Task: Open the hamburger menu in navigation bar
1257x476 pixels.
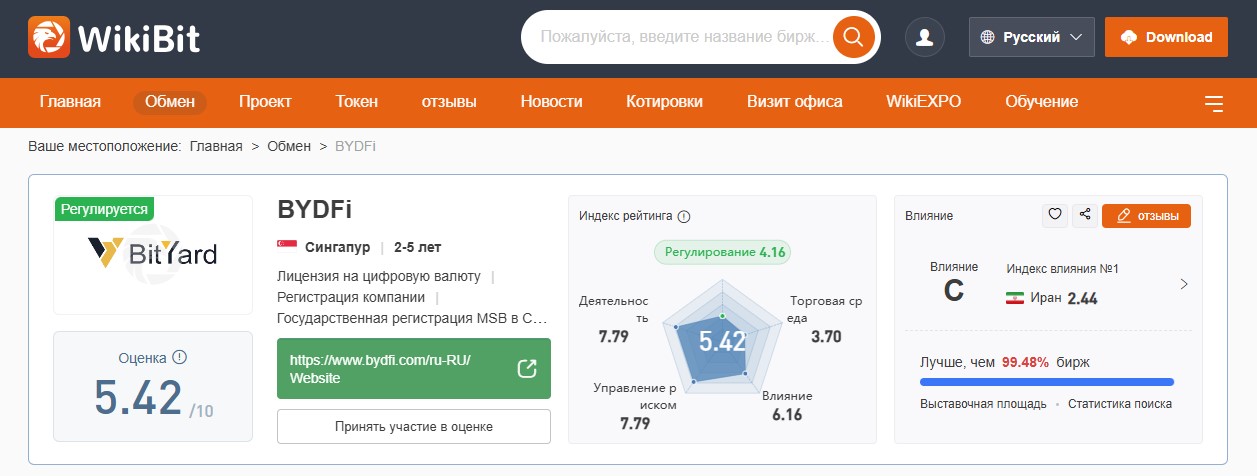Action: click(x=1214, y=102)
